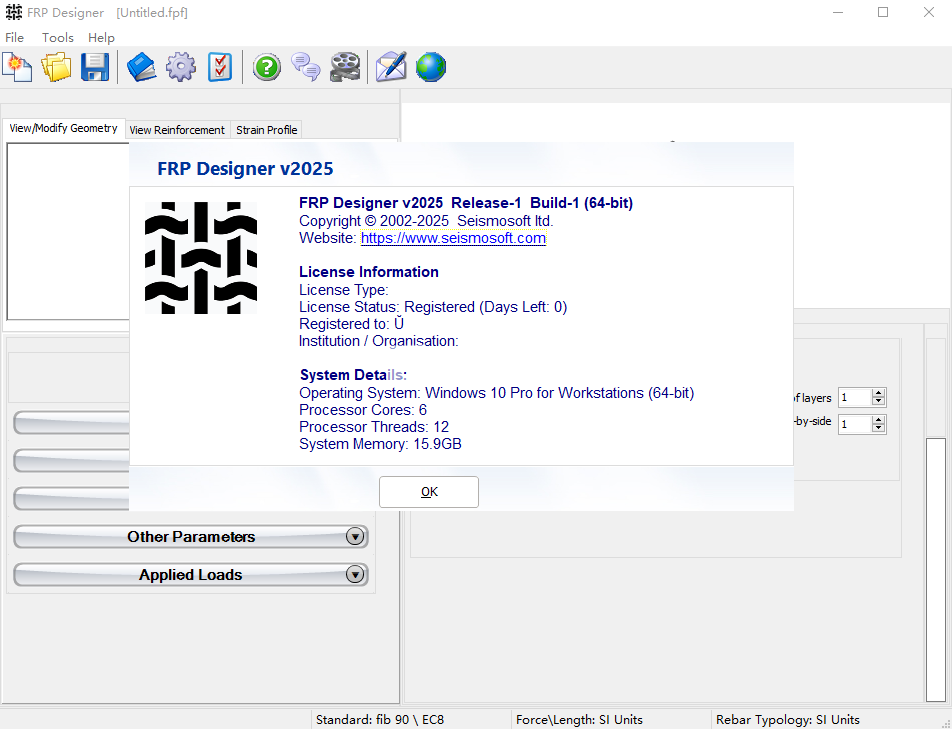Open program settings via the gear icon
Image resolution: width=952 pixels, height=729 pixels.
pyautogui.click(x=181, y=67)
